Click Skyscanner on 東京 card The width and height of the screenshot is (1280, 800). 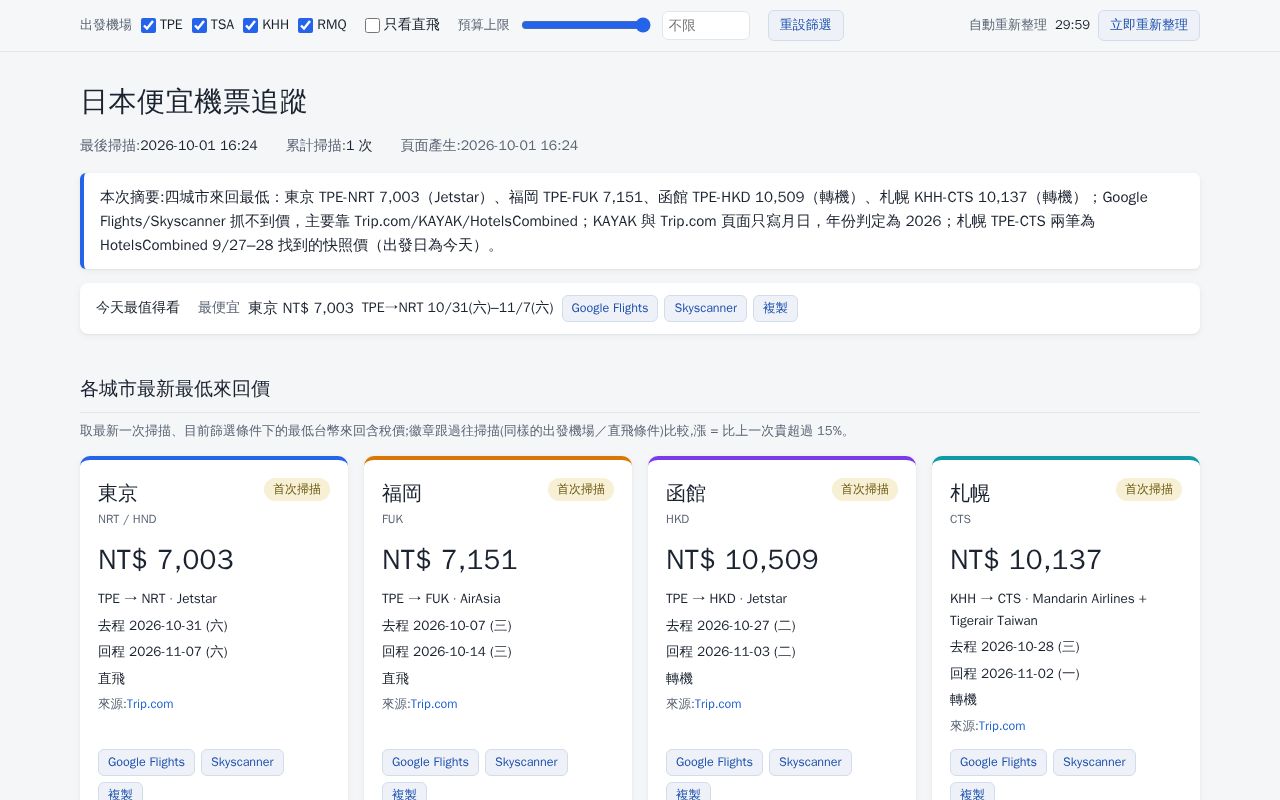(242, 762)
